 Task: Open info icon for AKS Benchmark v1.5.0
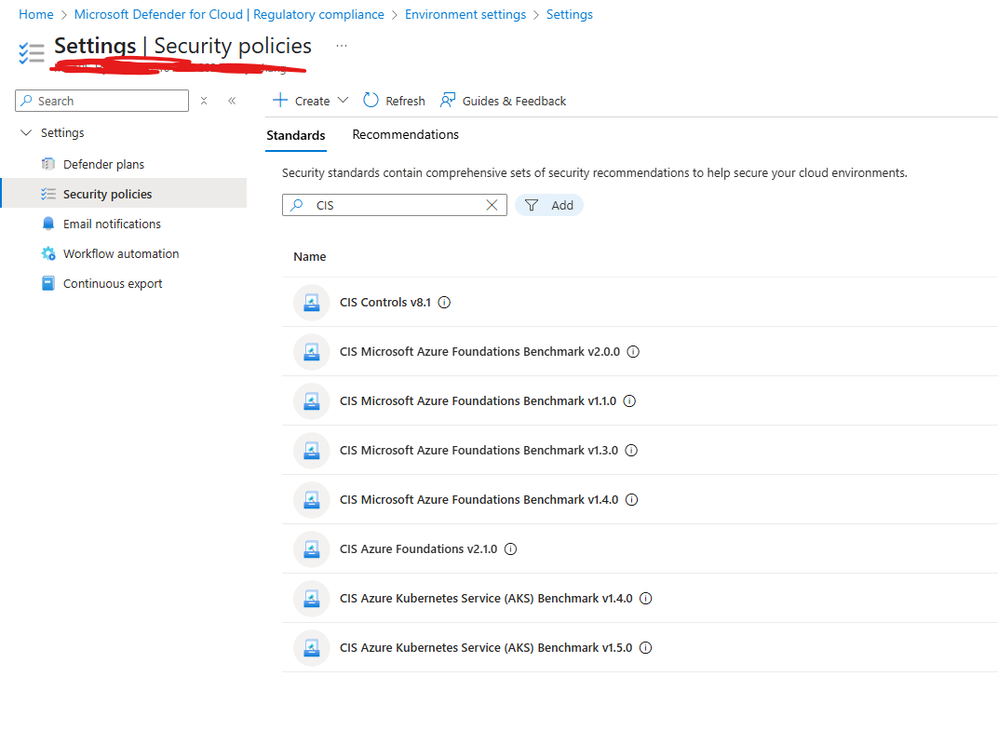click(645, 647)
